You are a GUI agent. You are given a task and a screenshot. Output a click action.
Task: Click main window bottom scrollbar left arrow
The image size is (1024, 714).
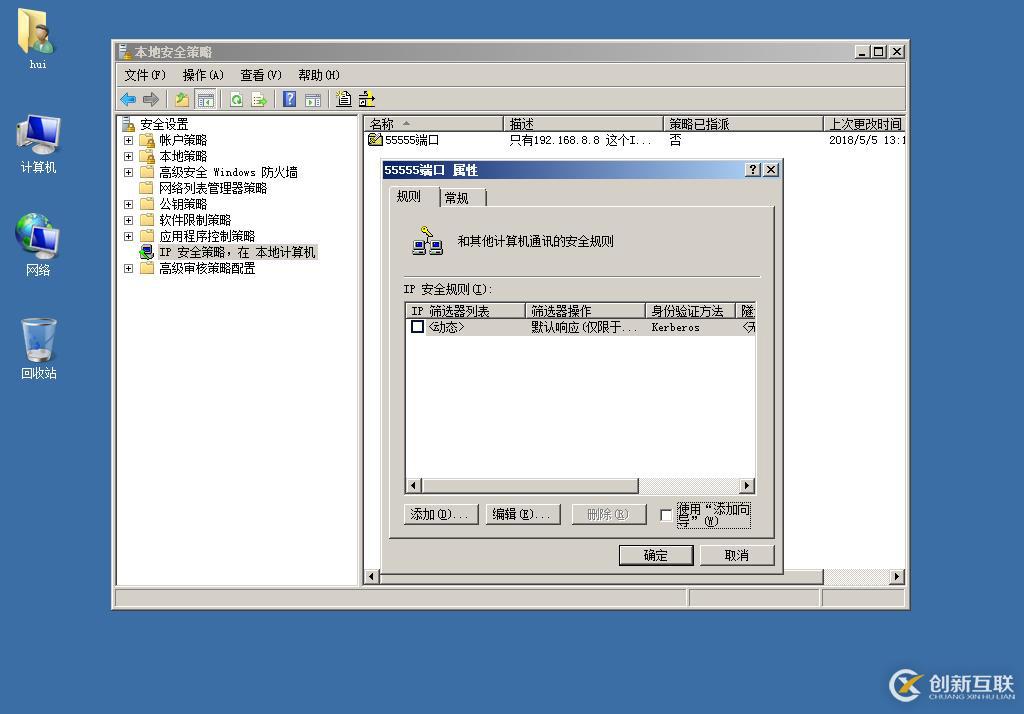[x=372, y=577]
